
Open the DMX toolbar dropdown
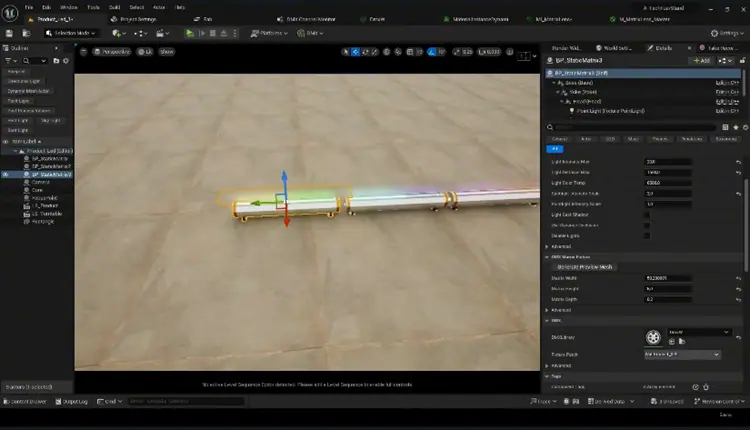[x=310, y=33]
